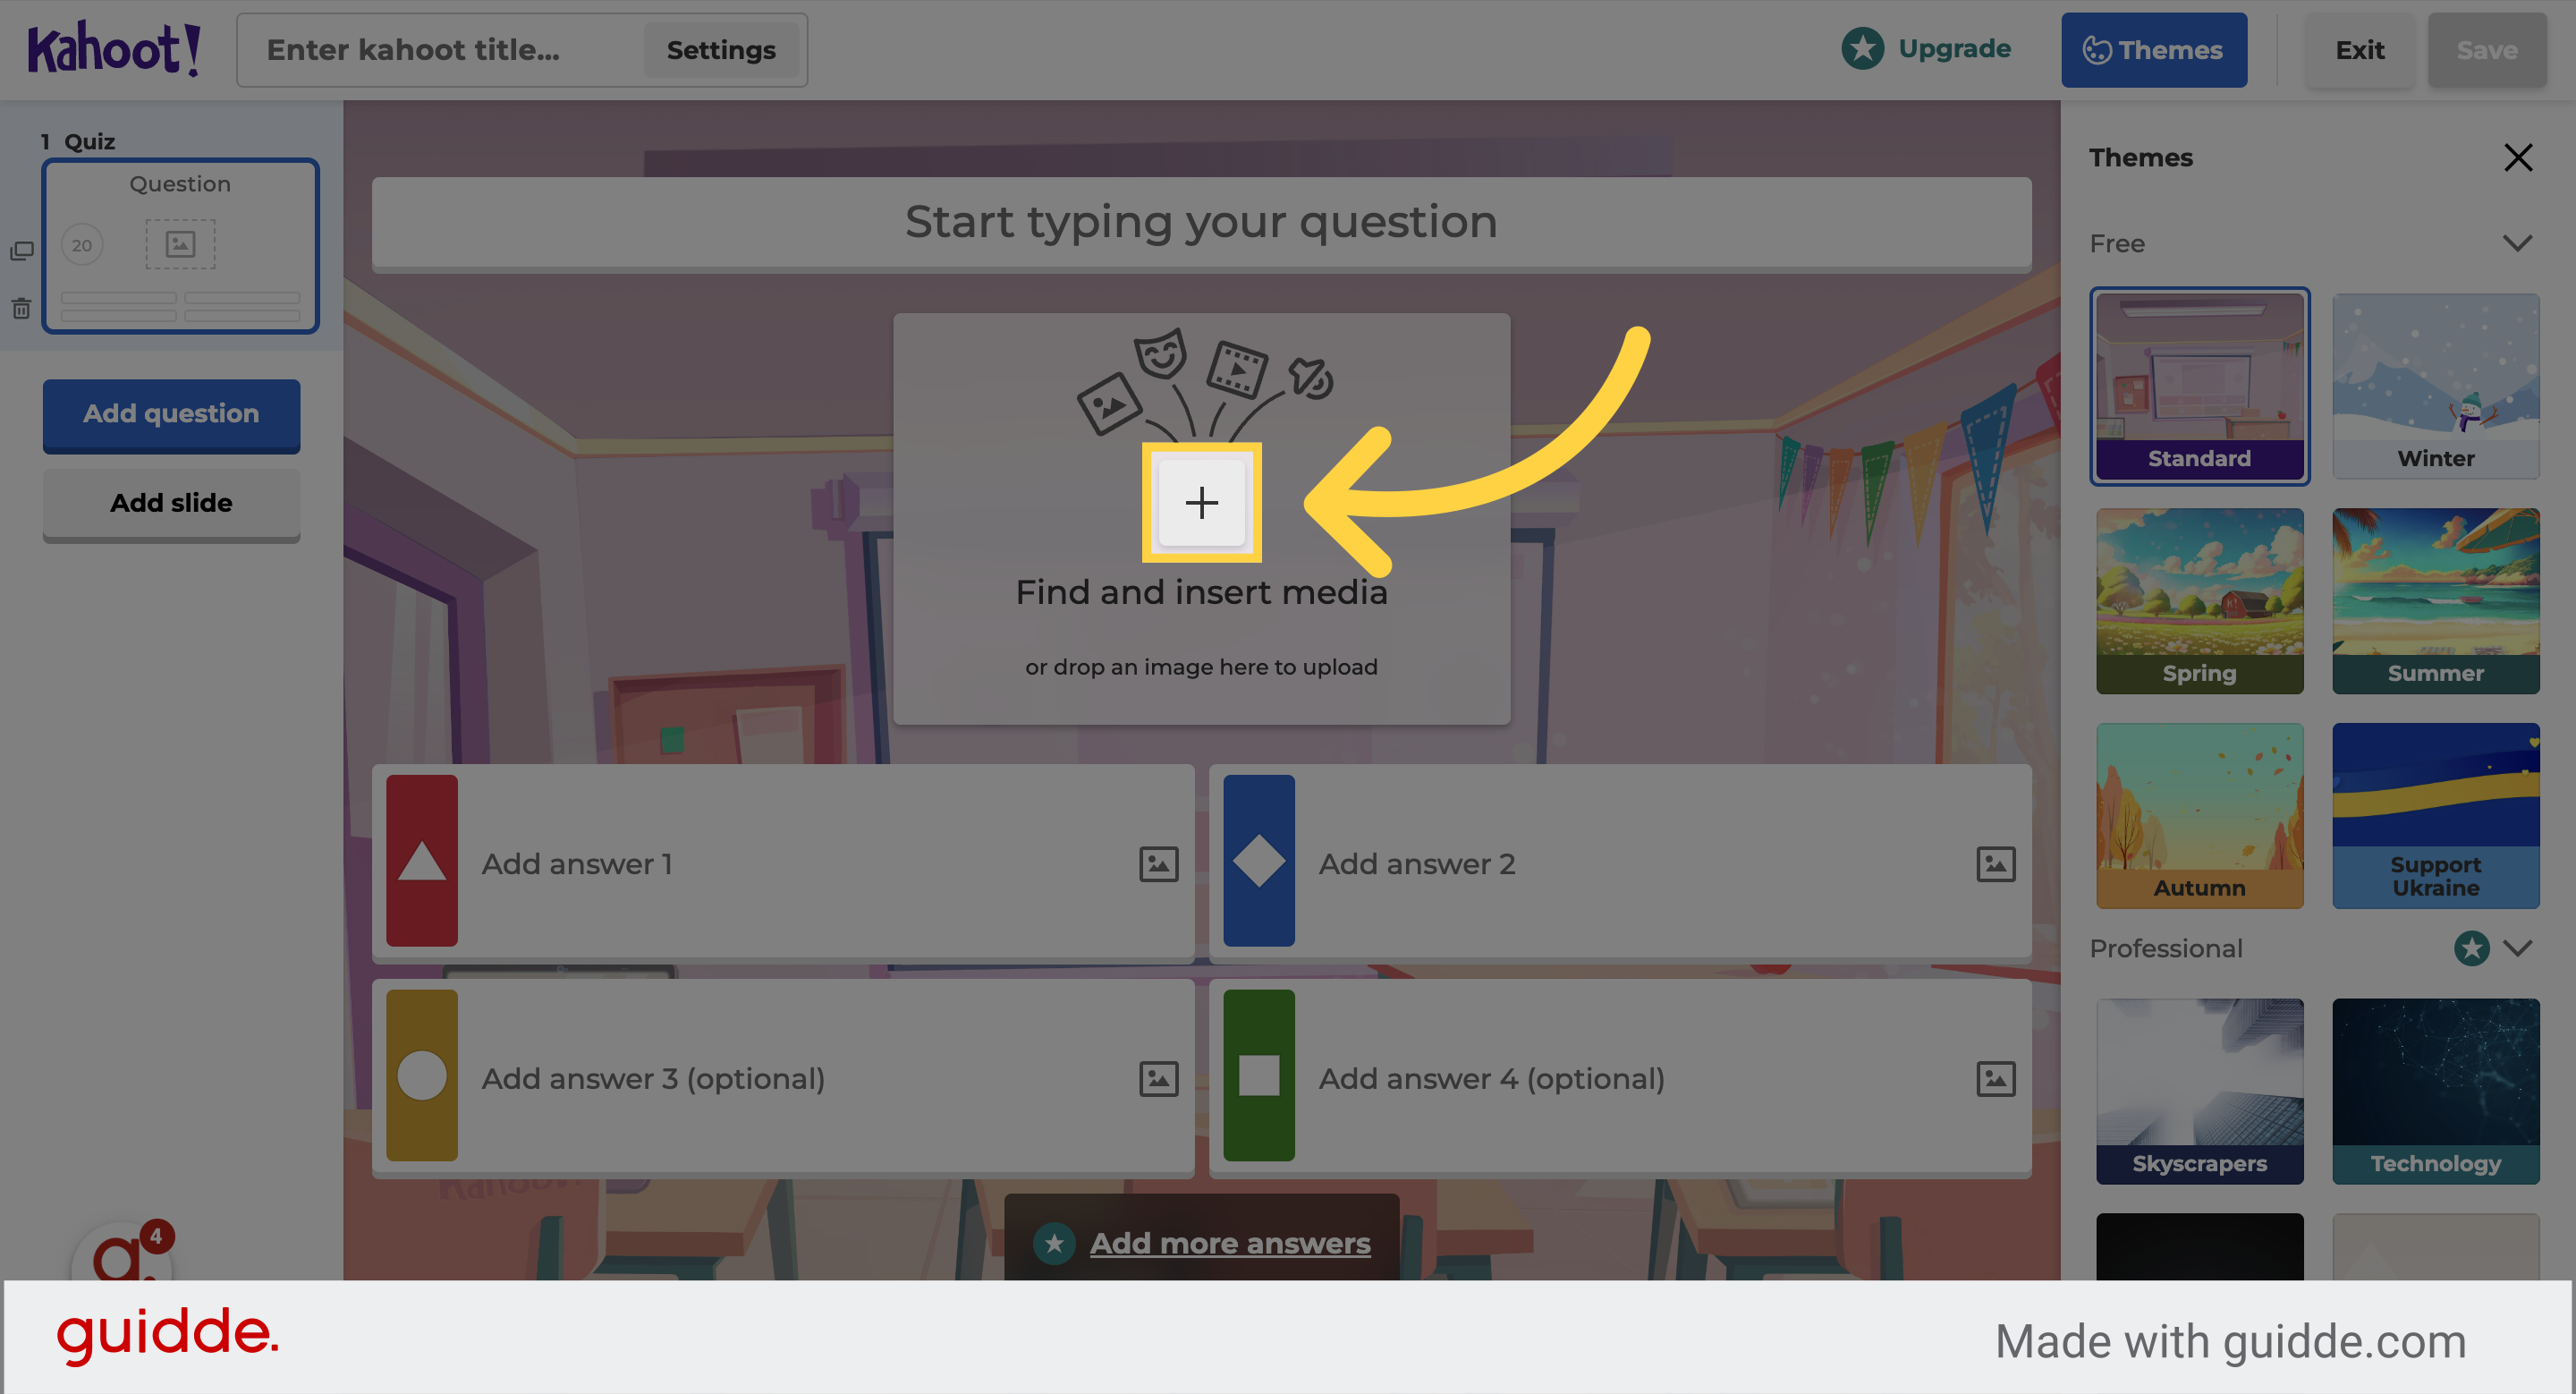Screen dimensions: 2576x1394
Task: Delete the question using the trash icon
Action: (x=21, y=309)
